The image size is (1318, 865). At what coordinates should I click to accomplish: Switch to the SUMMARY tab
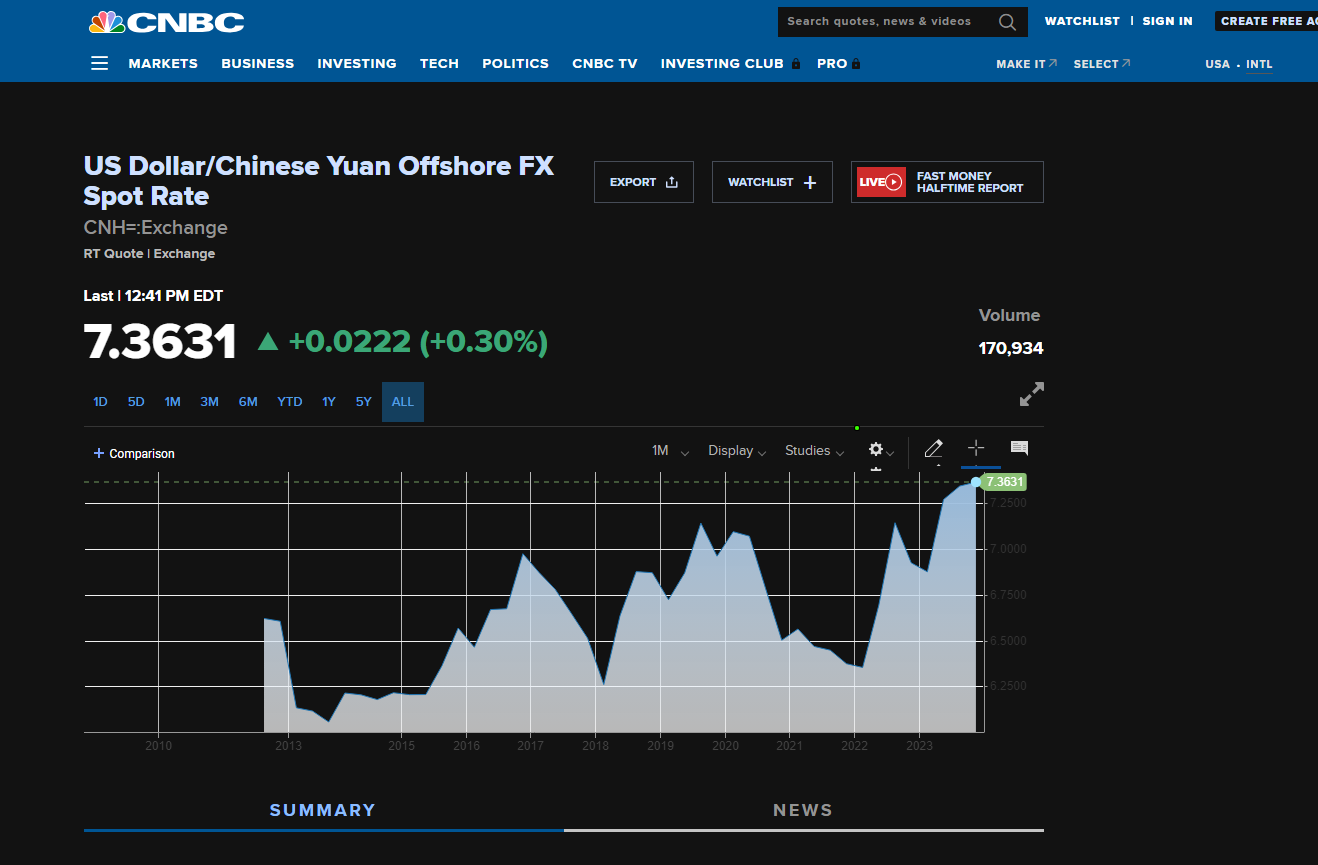pyautogui.click(x=323, y=810)
